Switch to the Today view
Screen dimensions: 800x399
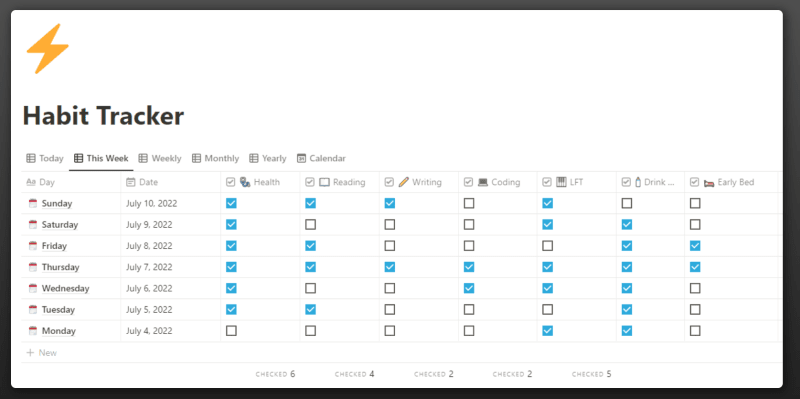tap(45, 158)
